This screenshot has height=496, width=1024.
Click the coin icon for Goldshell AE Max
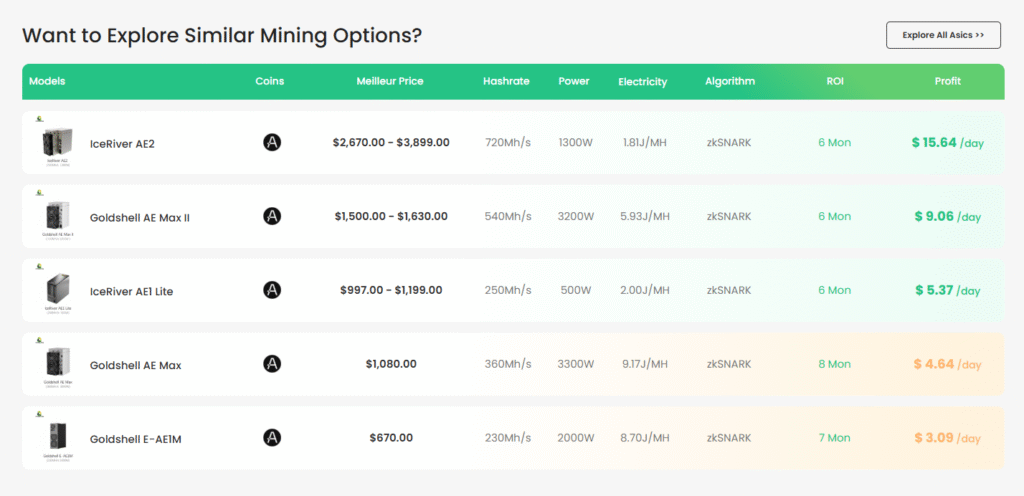tap(271, 364)
